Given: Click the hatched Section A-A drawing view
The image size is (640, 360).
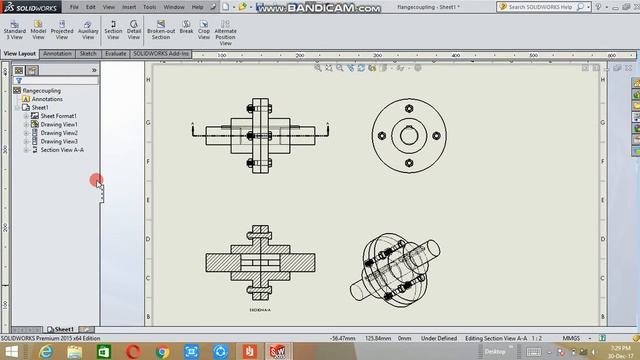Looking at the screenshot, I should point(260,262).
